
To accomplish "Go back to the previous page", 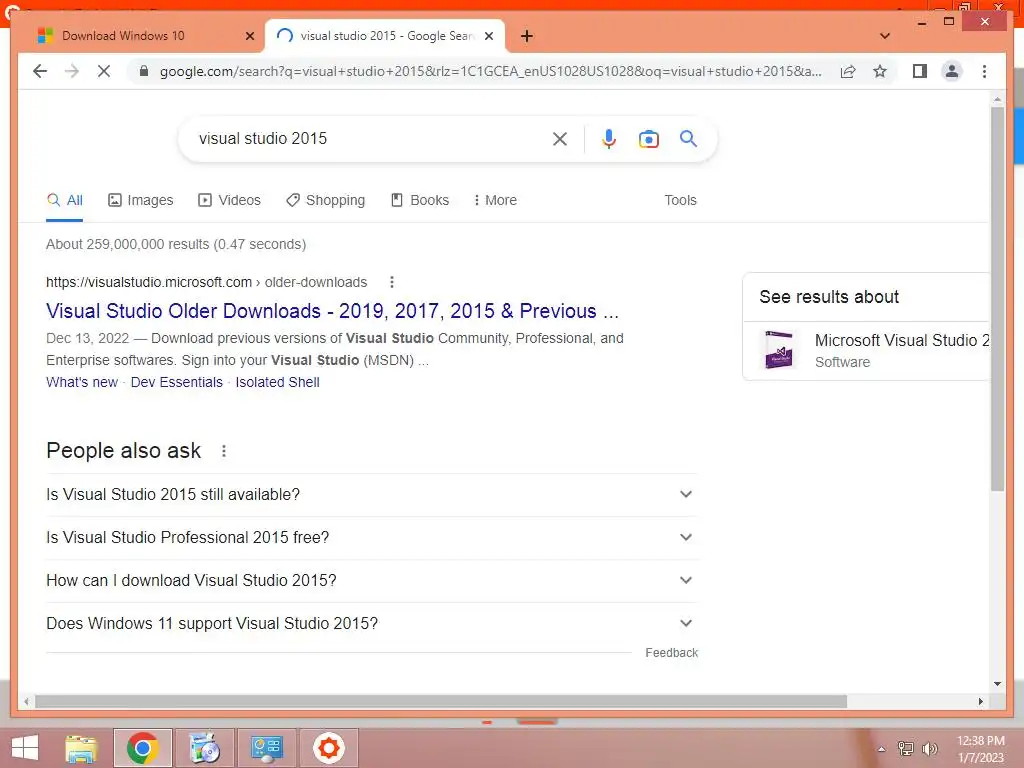I will click(40, 71).
